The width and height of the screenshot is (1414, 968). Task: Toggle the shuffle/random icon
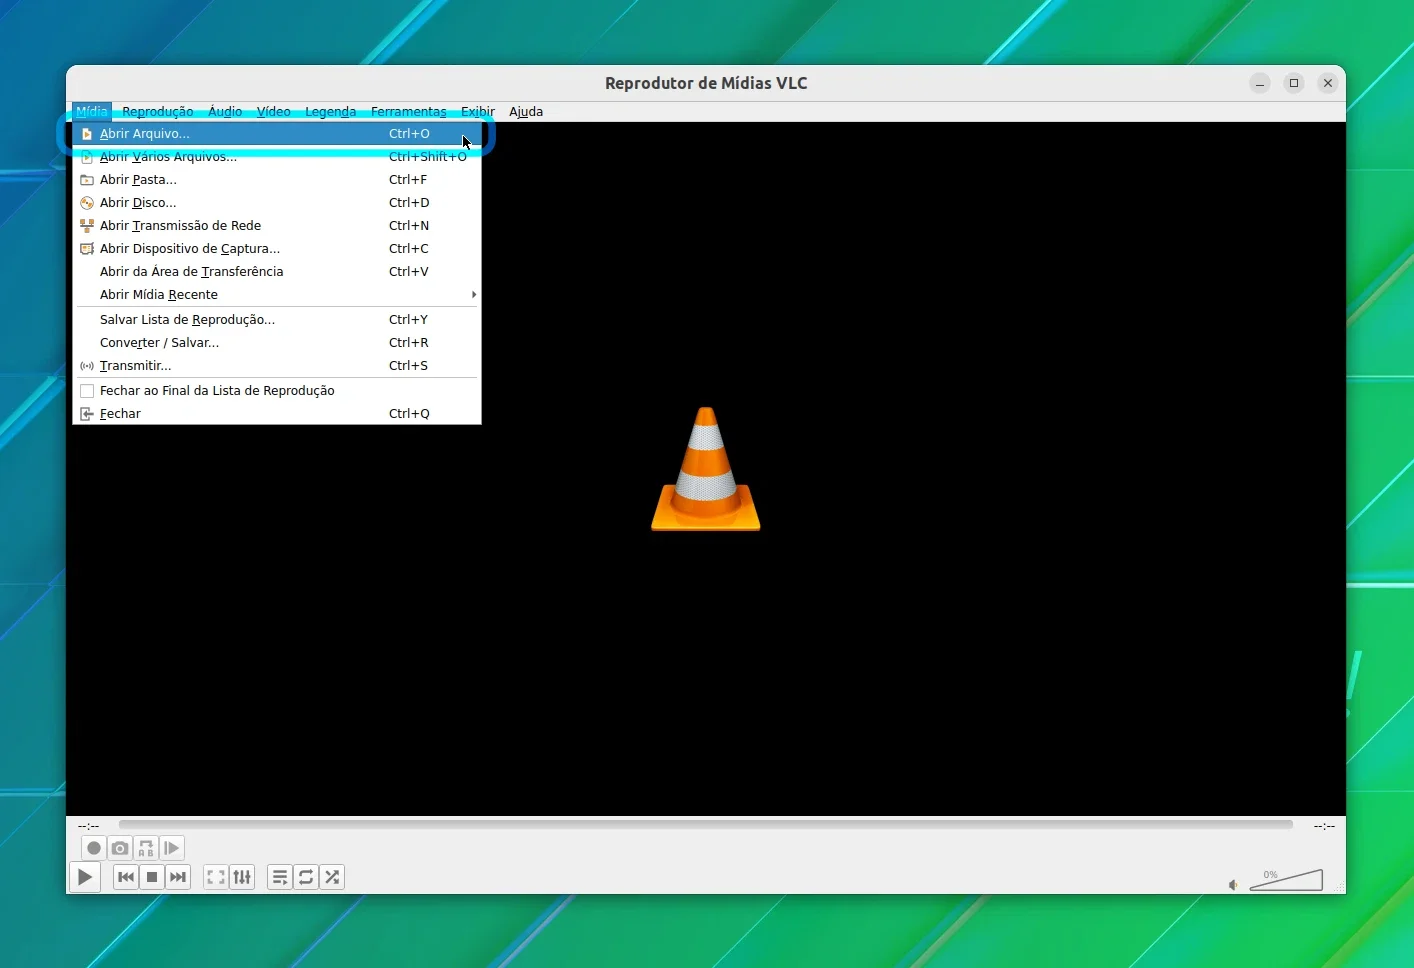[x=332, y=877]
